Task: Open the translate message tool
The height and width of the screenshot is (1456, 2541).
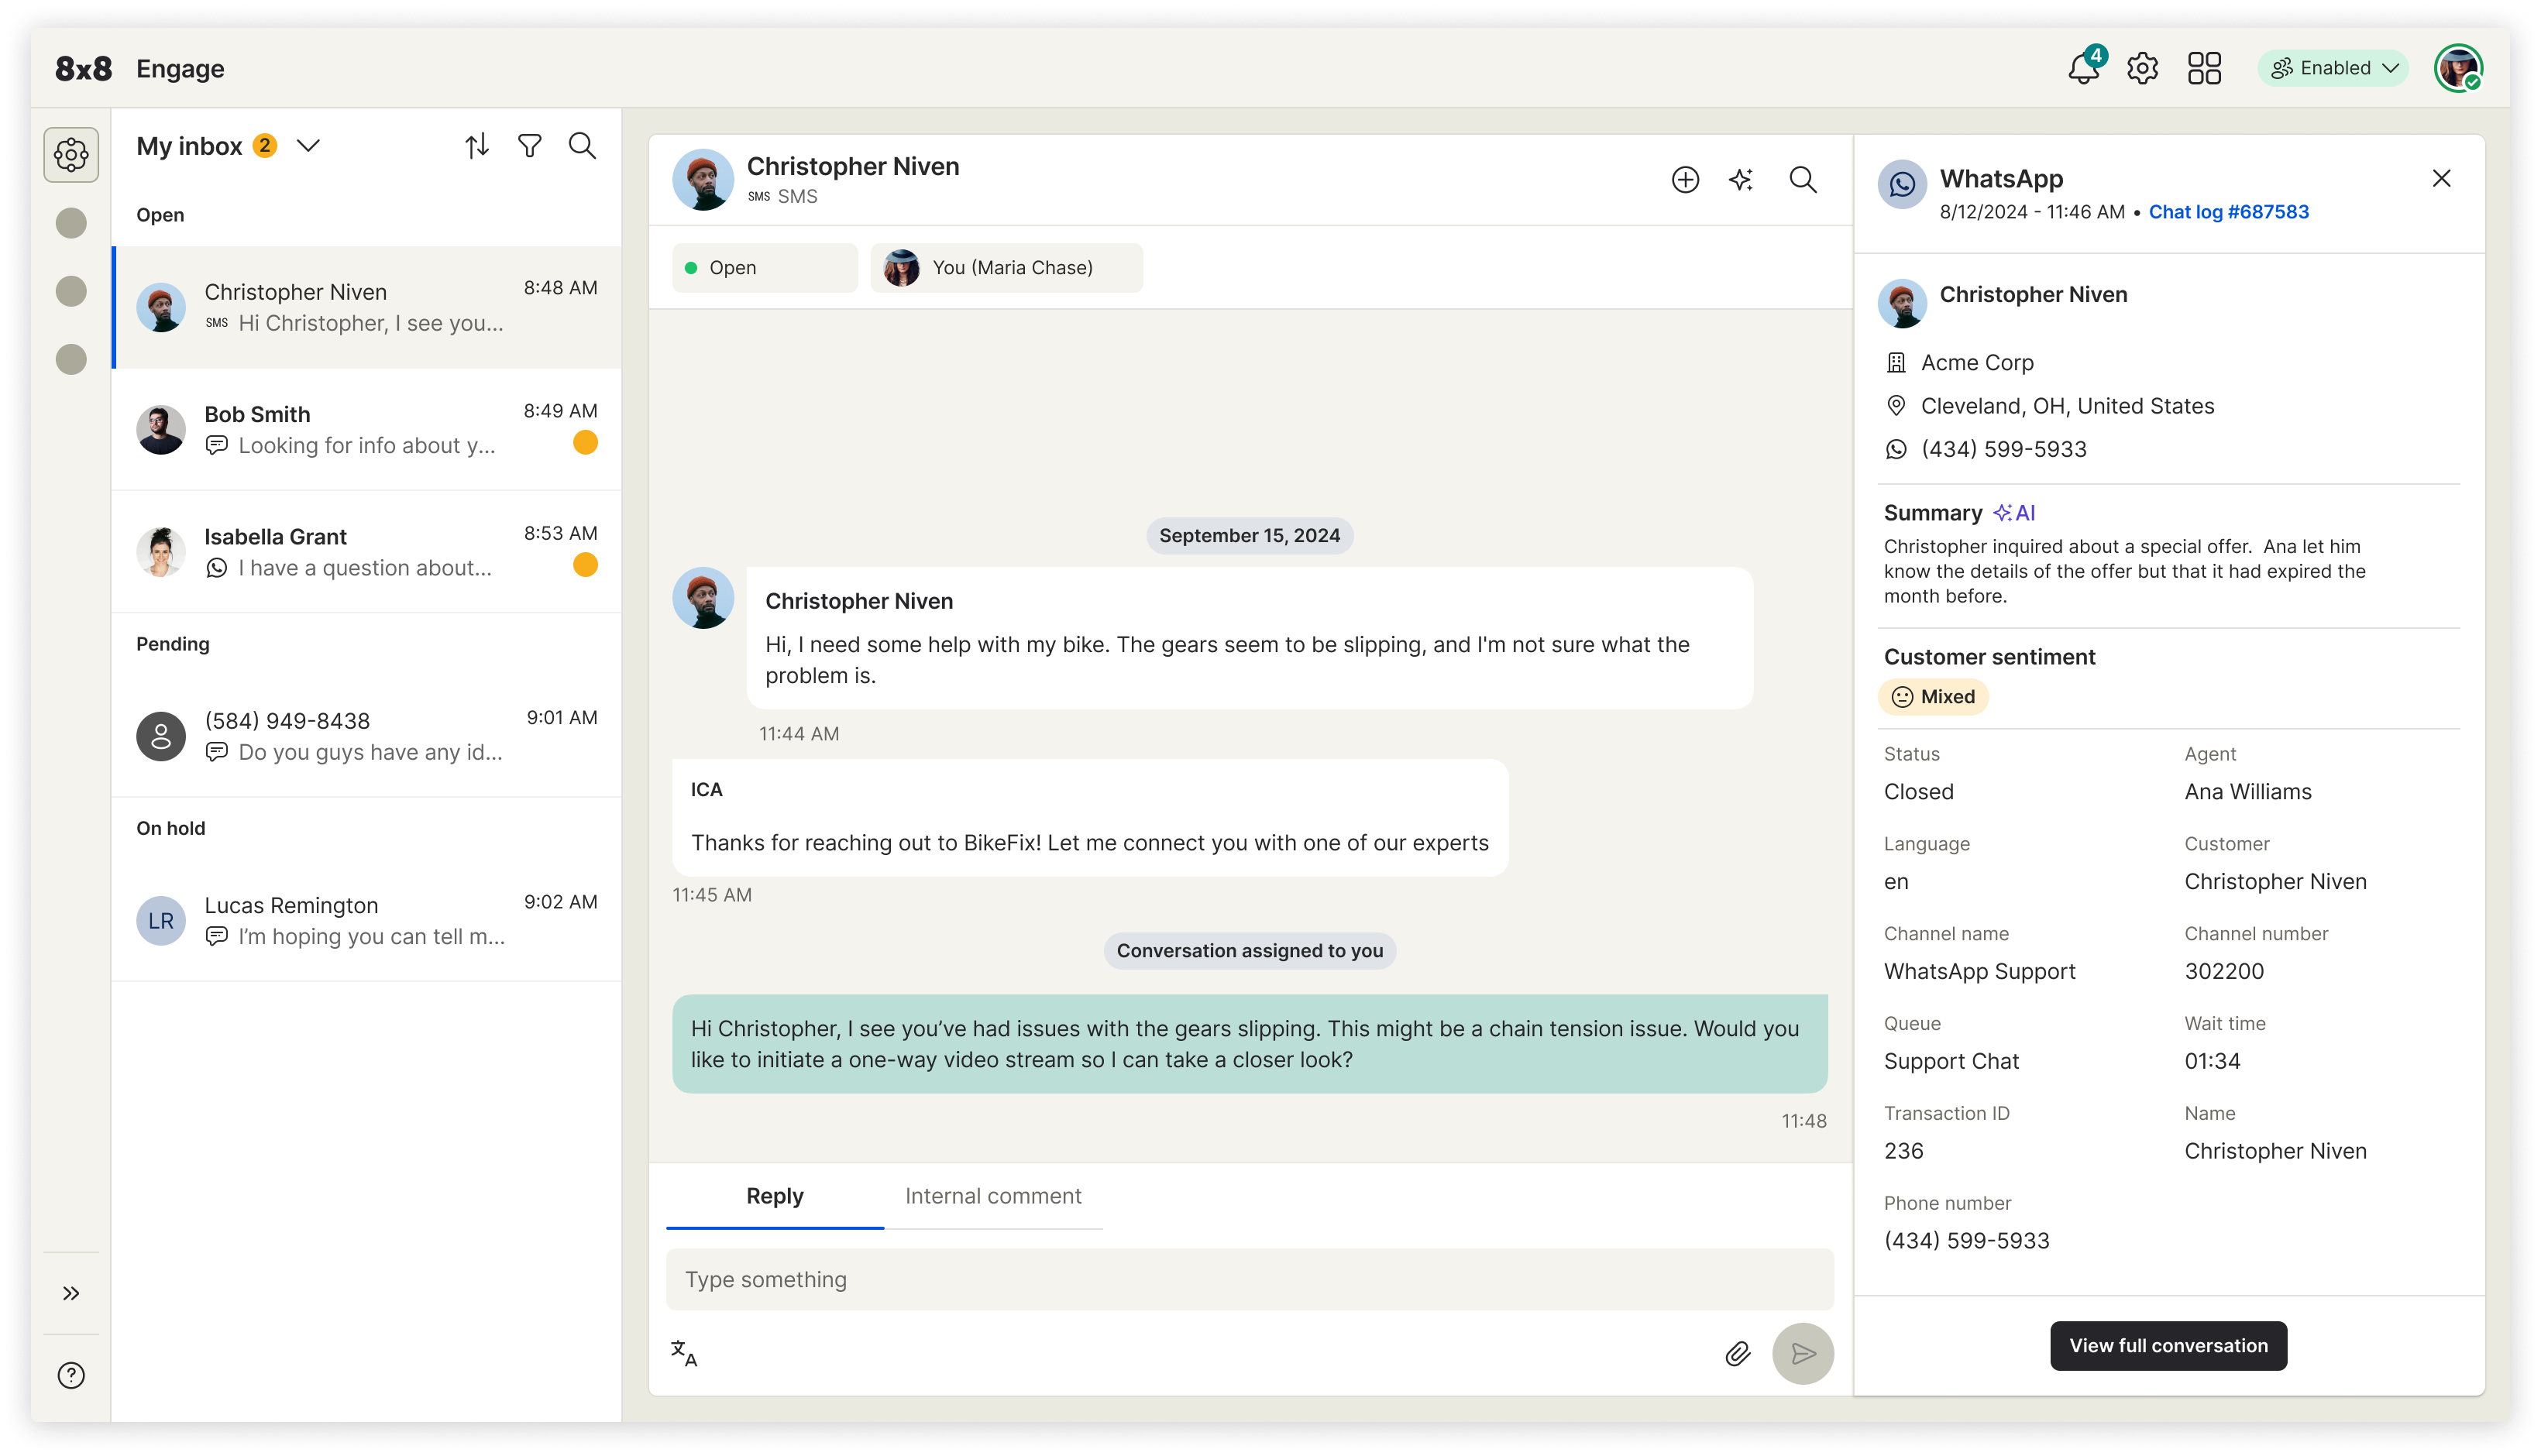Action: pos(684,1354)
